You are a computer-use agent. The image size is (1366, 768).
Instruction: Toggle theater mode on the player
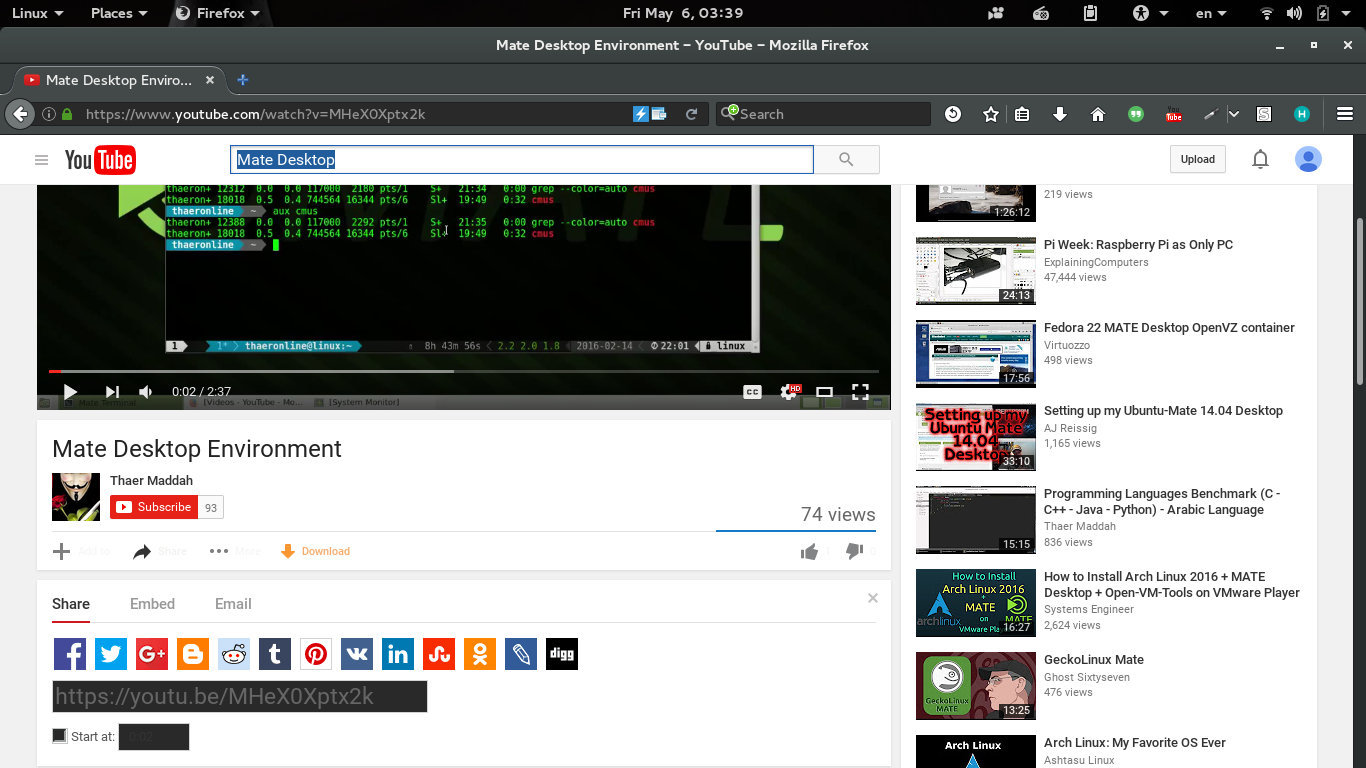(824, 392)
